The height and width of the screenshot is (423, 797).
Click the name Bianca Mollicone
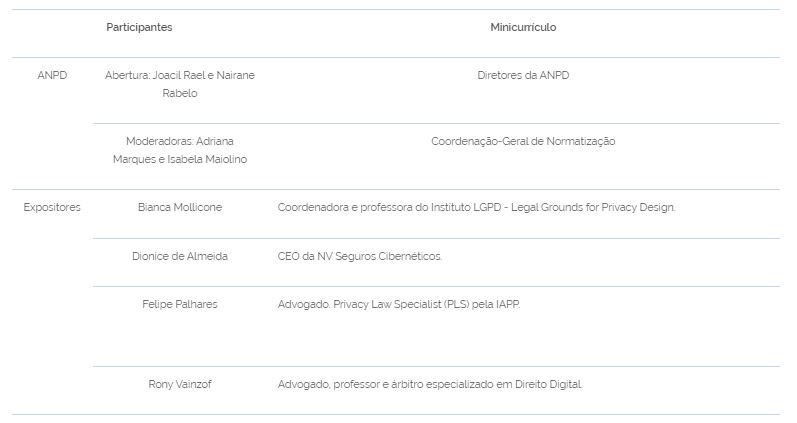(x=180, y=208)
